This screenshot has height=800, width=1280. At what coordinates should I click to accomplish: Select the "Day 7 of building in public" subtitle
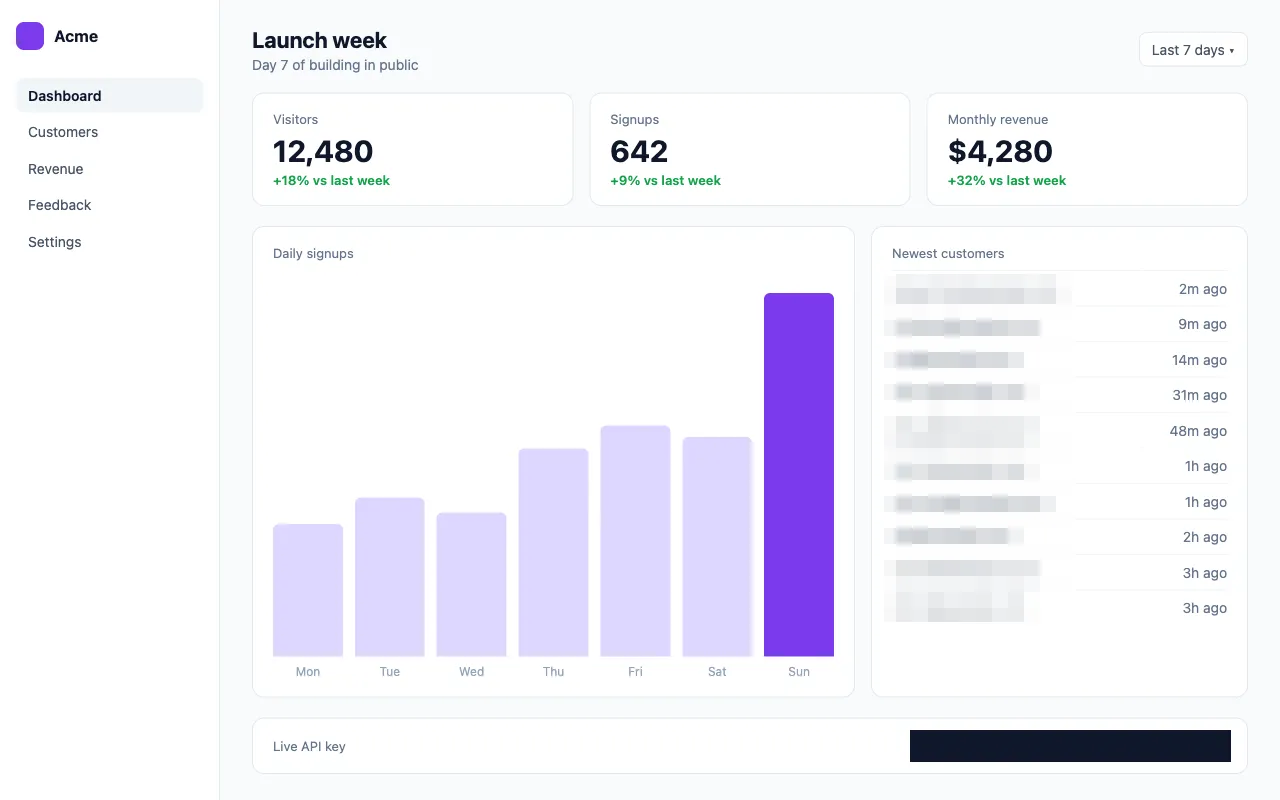click(x=335, y=65)
